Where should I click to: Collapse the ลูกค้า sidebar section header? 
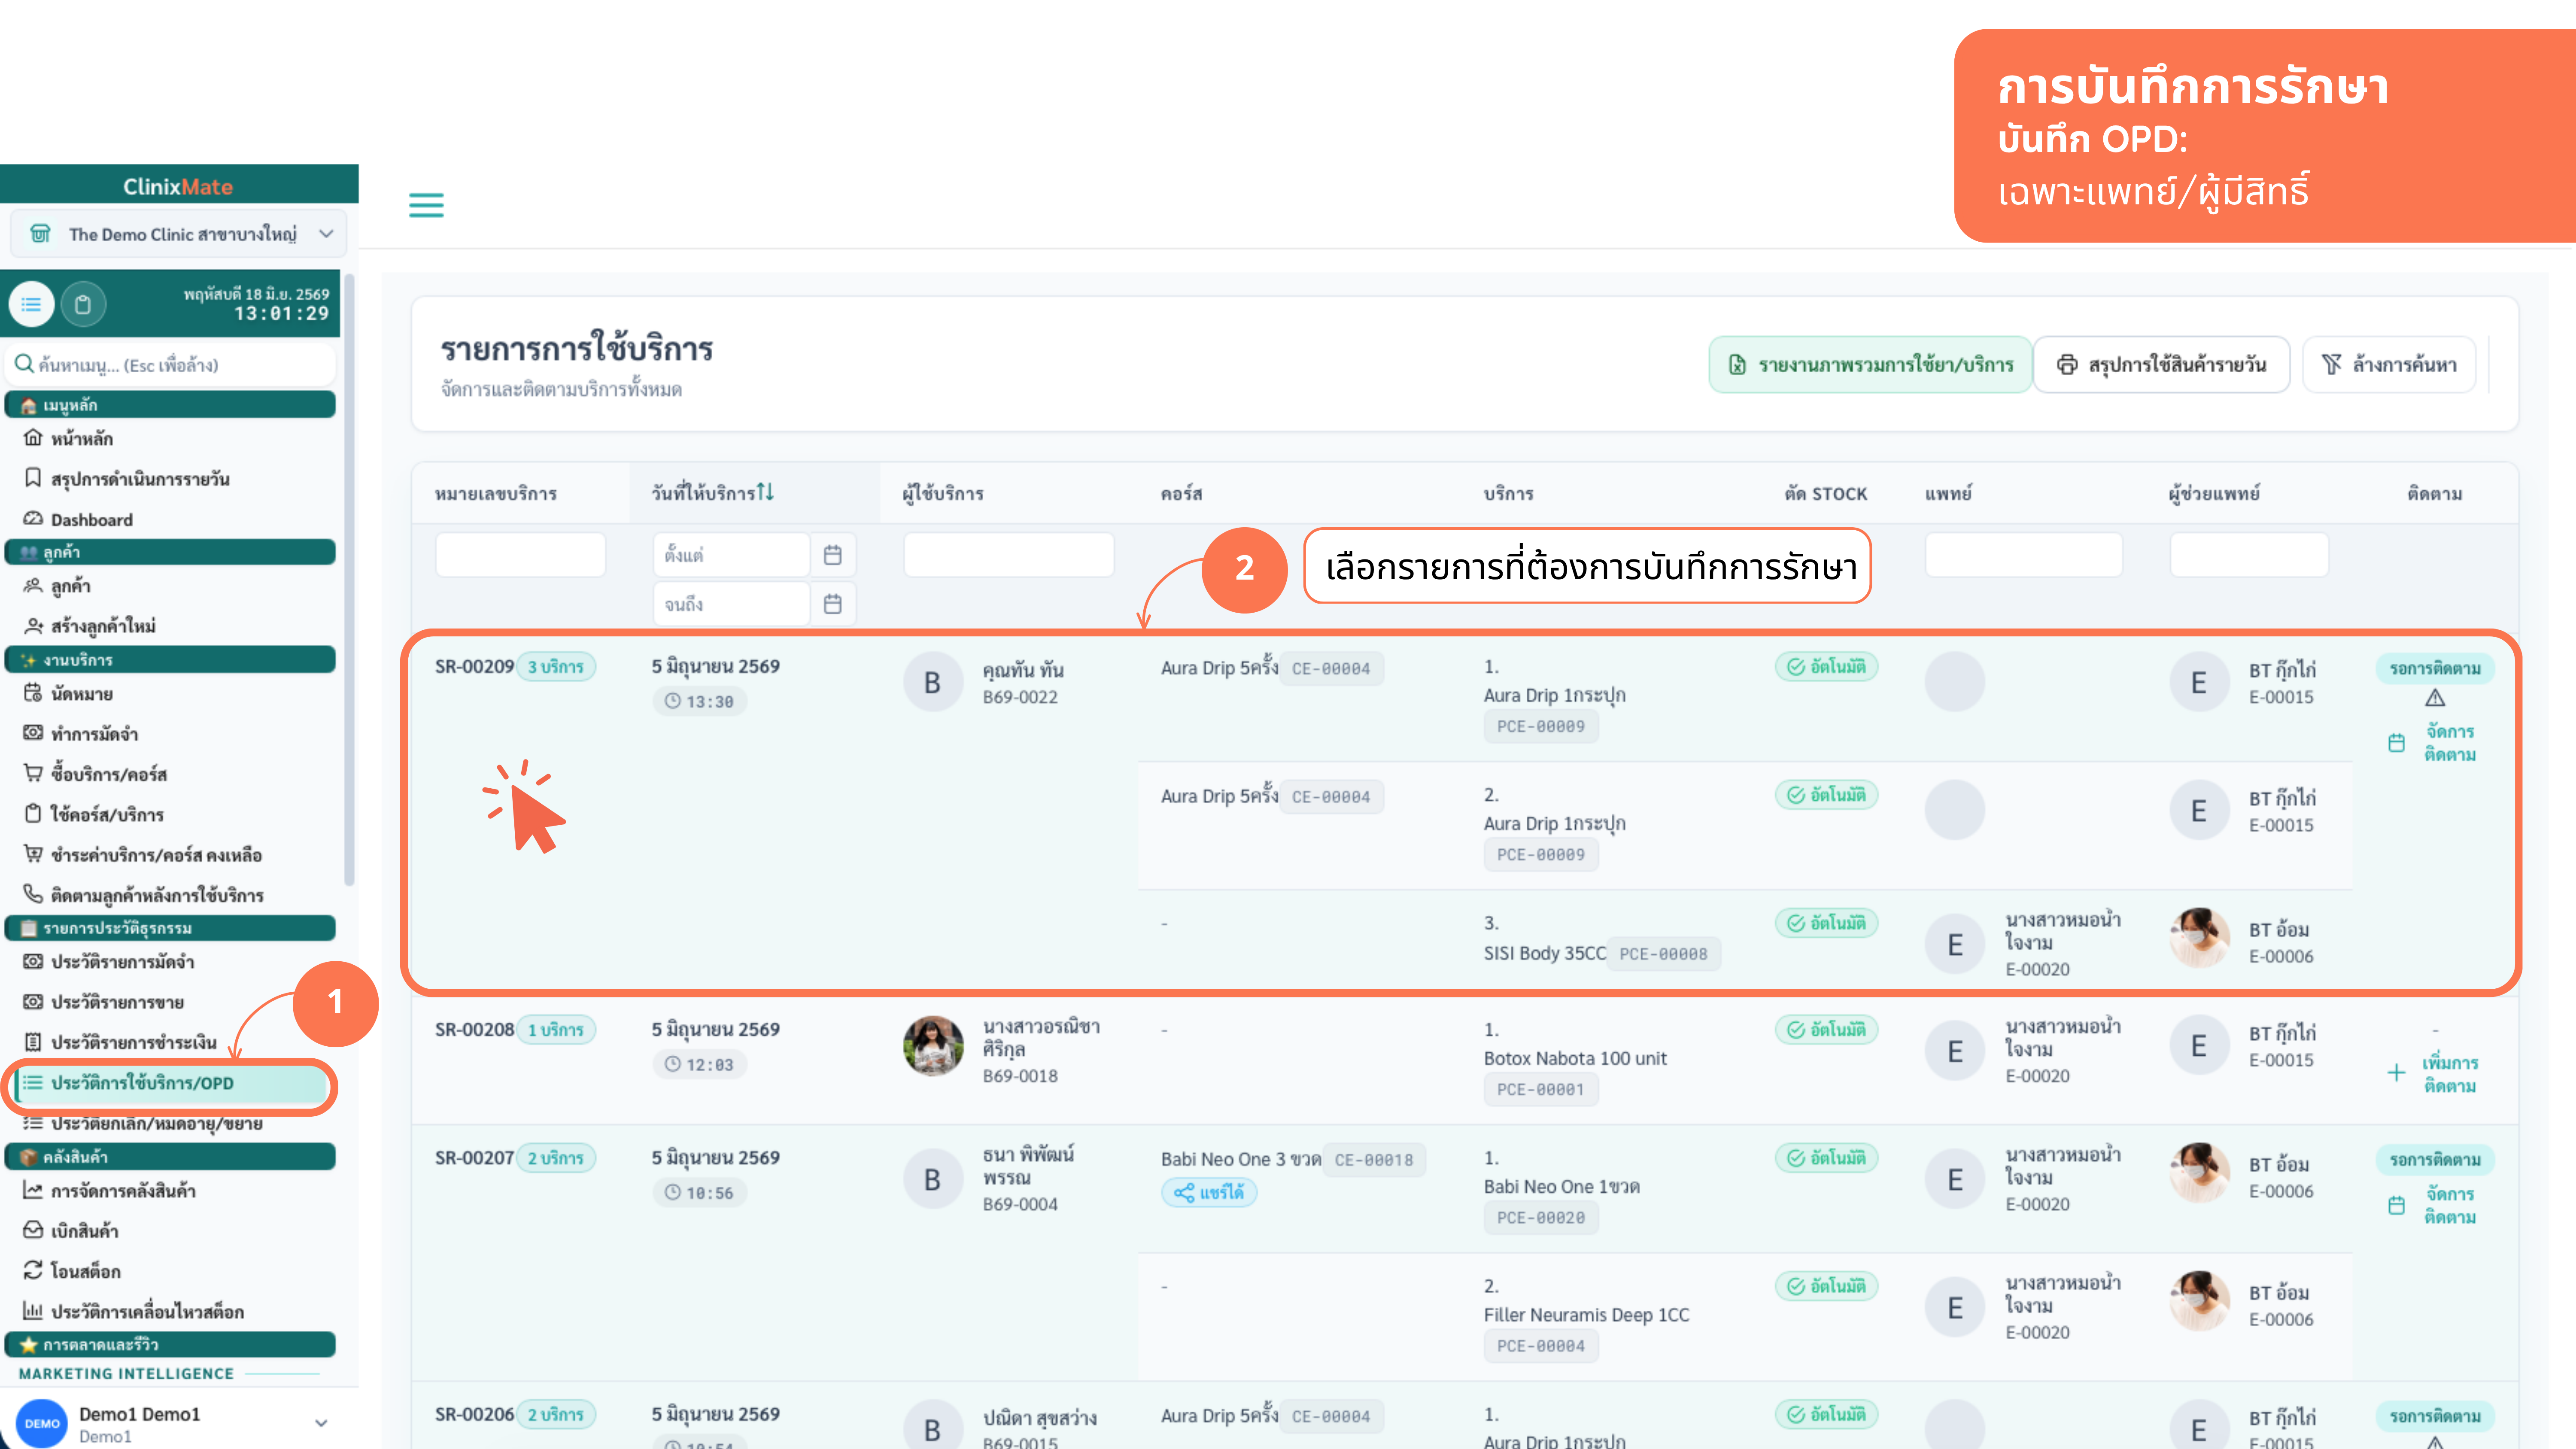pyautogui.click(x=170, y=552)
